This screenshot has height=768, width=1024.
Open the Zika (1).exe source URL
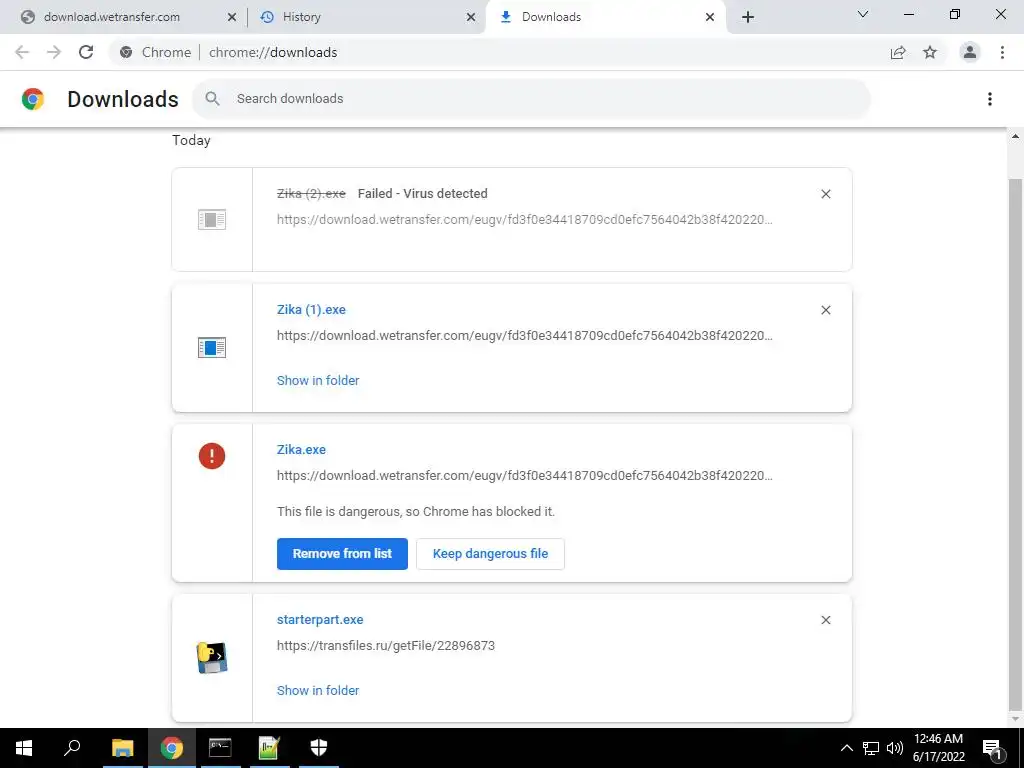click(524, 336)
